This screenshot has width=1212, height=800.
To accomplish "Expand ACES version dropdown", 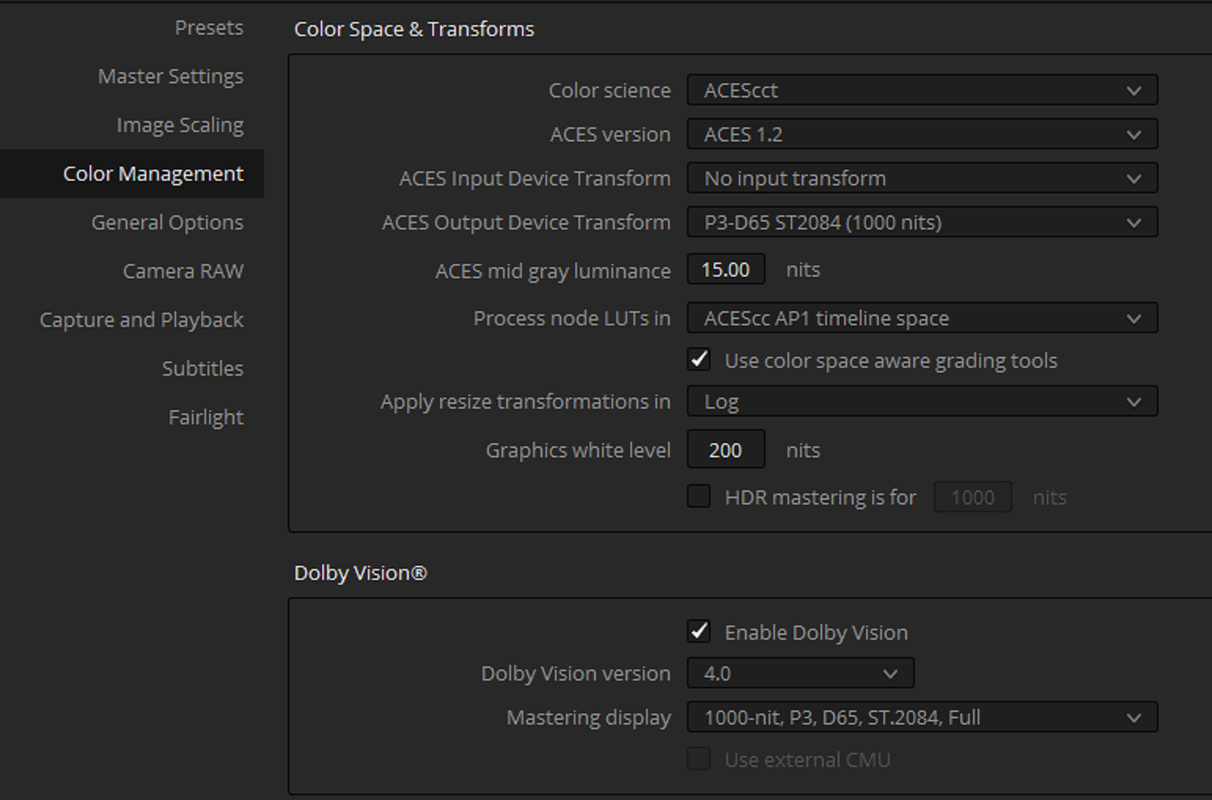I will [x=922, y=134].
